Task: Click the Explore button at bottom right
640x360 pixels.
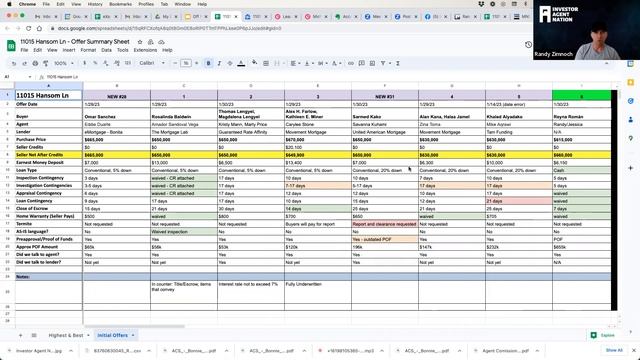Action: pyautogui.click(x=603, y=335)
